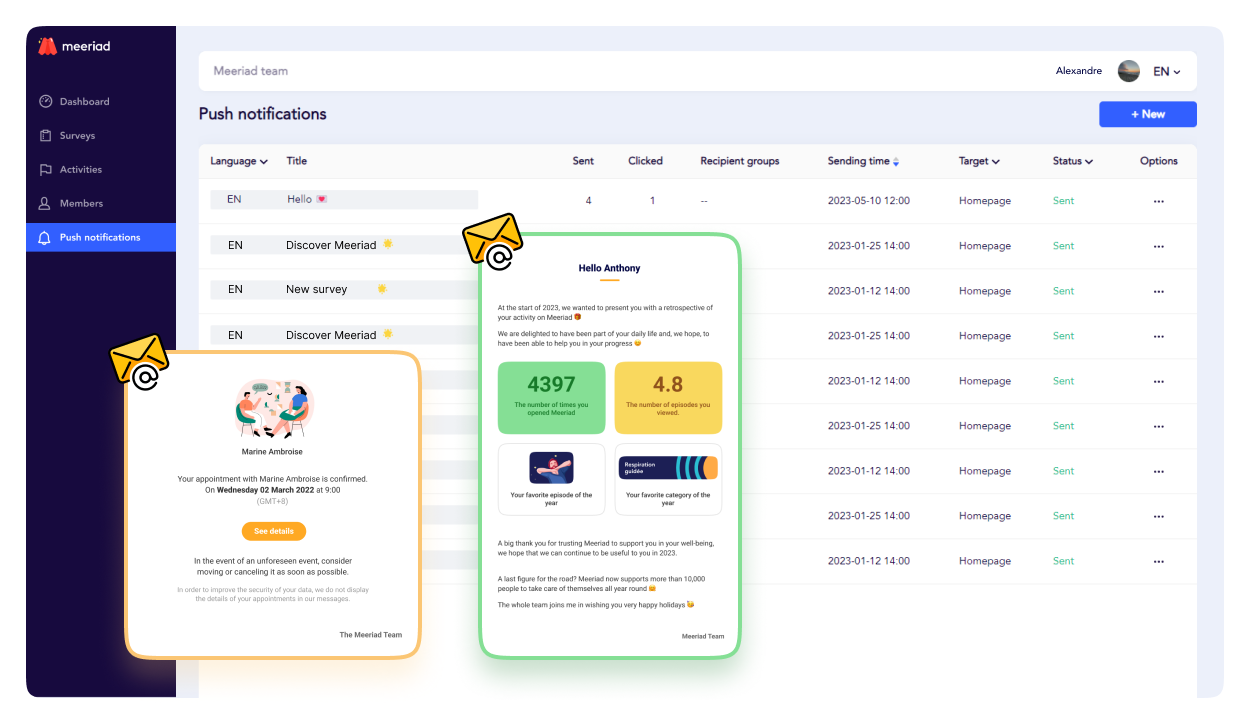Viewport: 1252px width, 728px height.
Task: Click the Clicked column header
Action: [645, 161]
